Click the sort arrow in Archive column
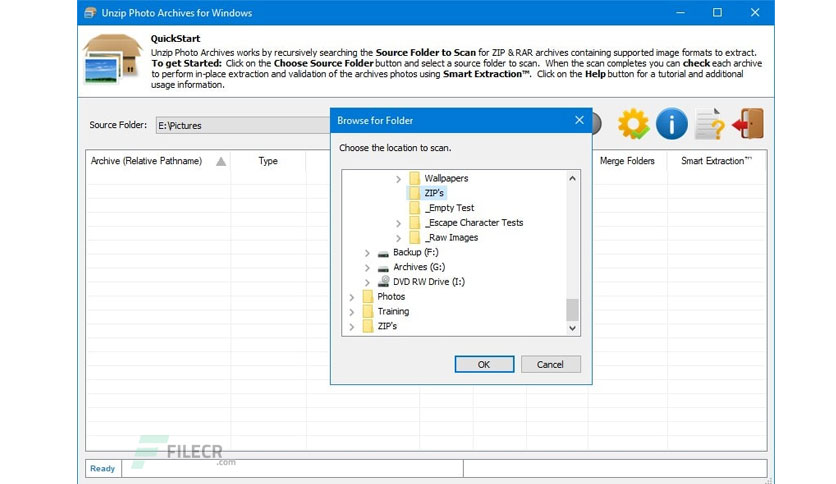 [x=221, y=162]
